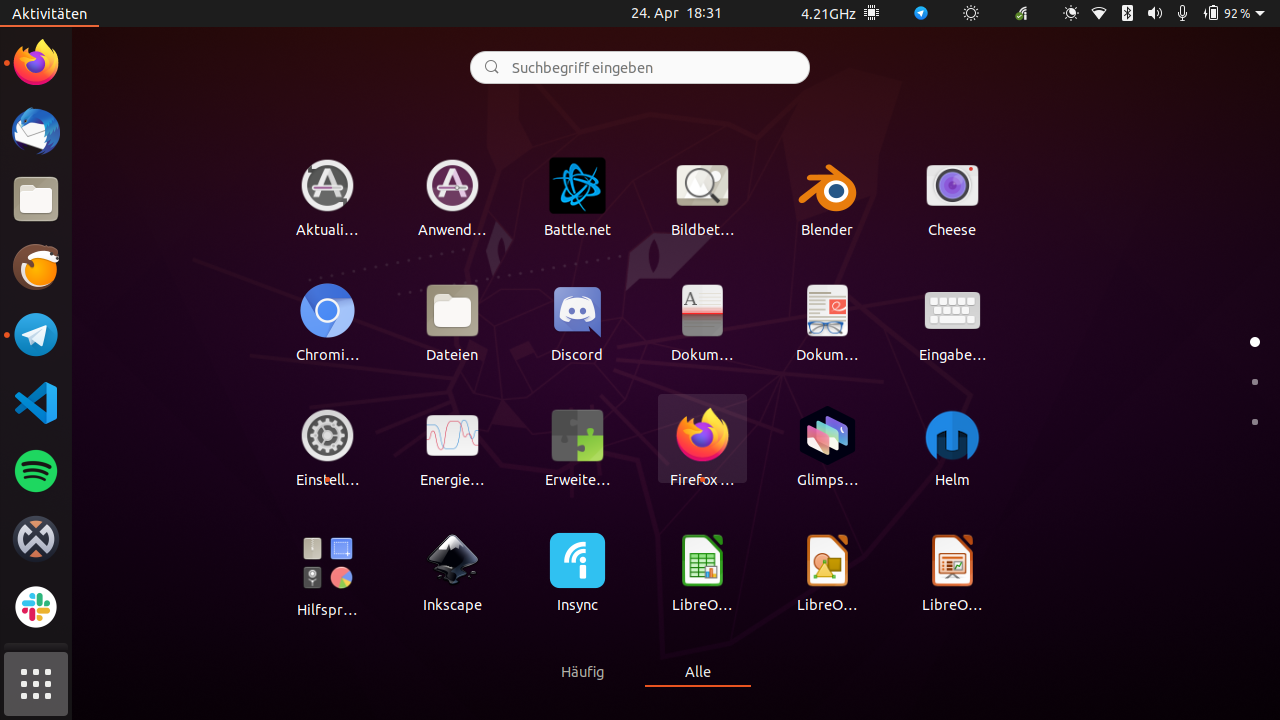
Task: Open the Anwendungen software app icon
Action: tap(452, 197)
